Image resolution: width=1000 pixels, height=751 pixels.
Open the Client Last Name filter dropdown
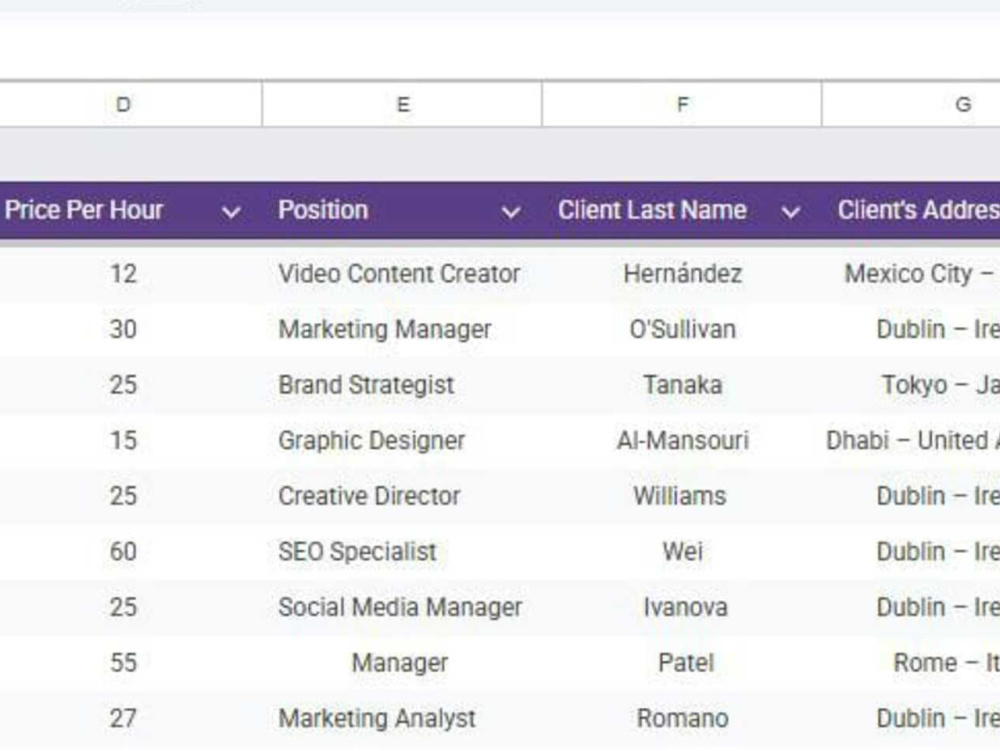(x=791, y=212)
